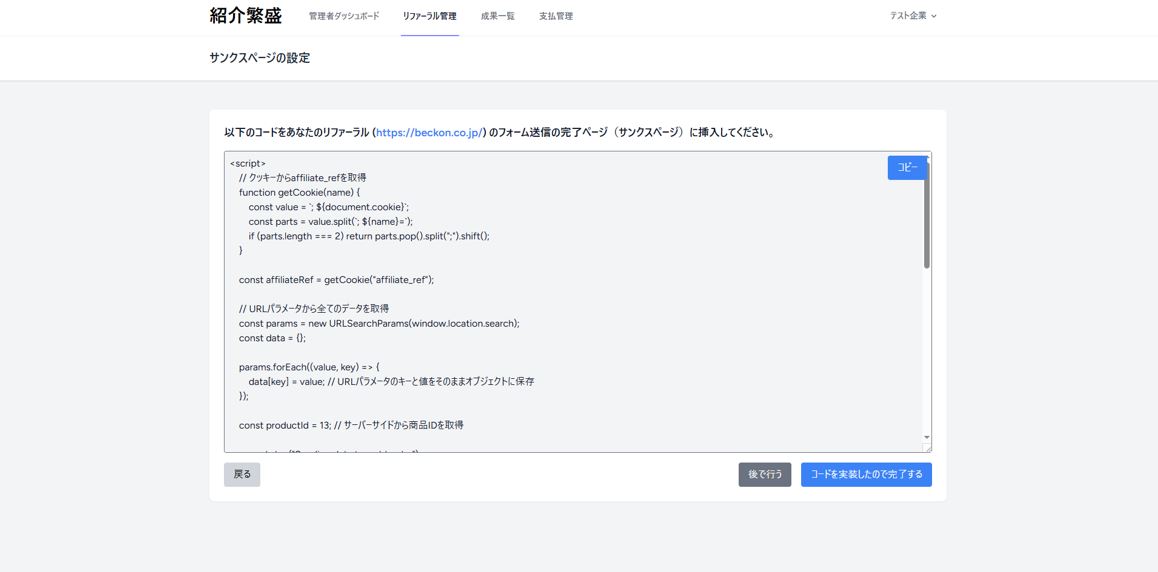Click the 戻る back button
The width and height of the screenshot is (1158, 572).
242,474
